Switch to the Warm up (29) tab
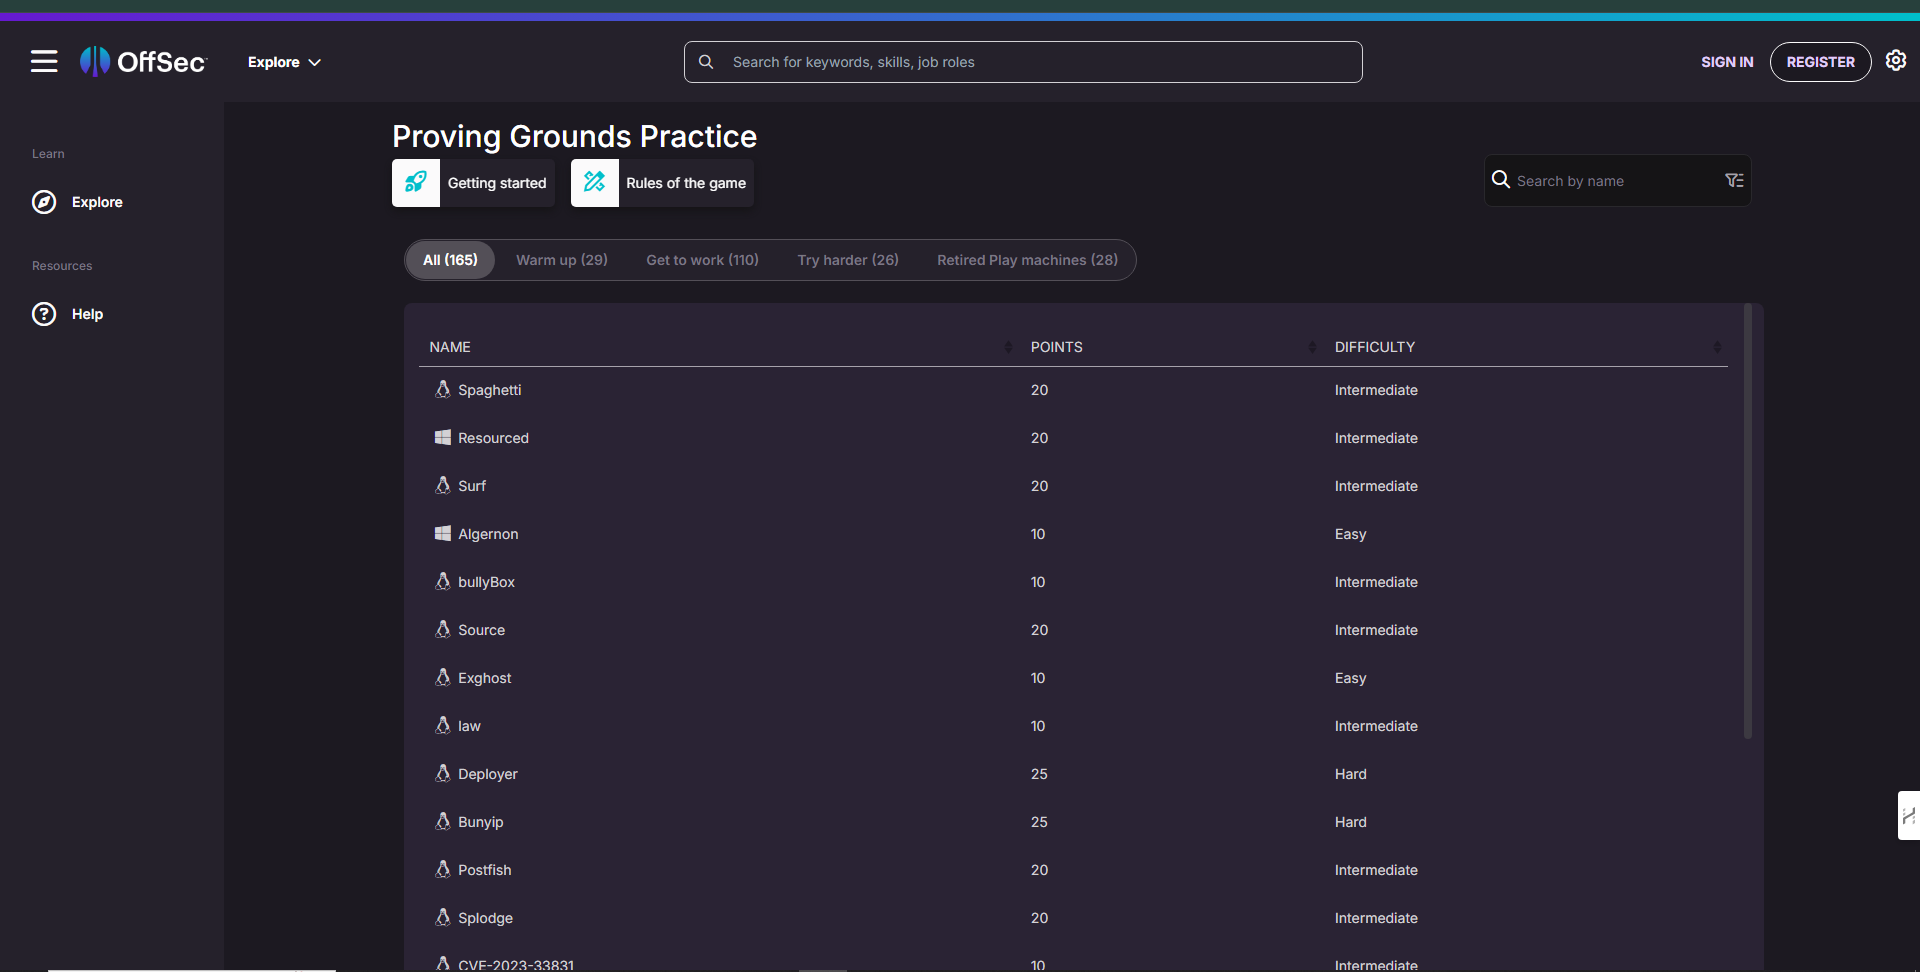The height and width of the screenshot is (972, 1920). pos(561,260)
